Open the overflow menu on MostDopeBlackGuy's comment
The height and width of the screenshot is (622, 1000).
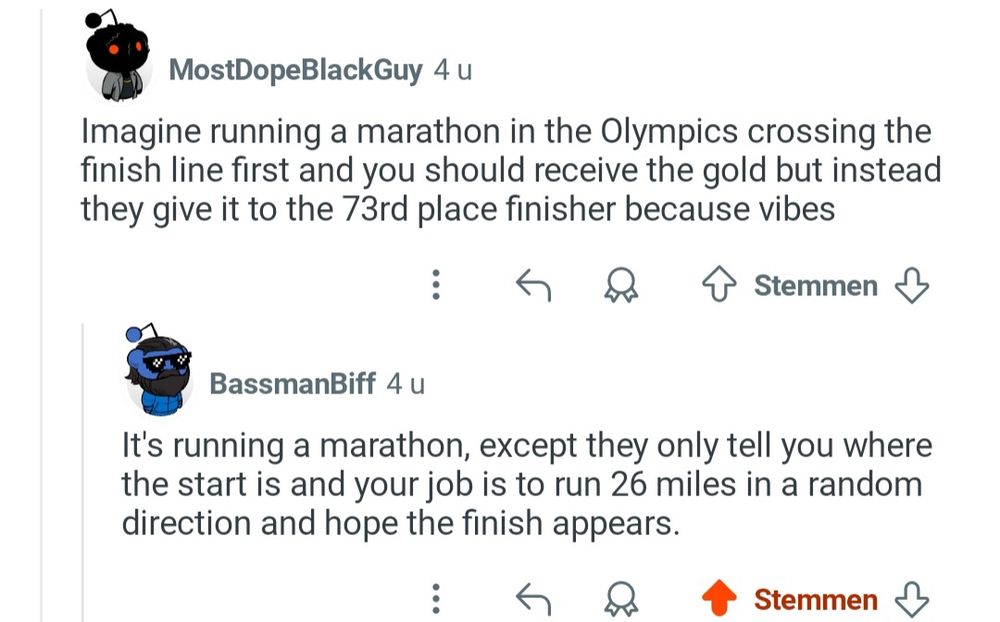(435, 286)
